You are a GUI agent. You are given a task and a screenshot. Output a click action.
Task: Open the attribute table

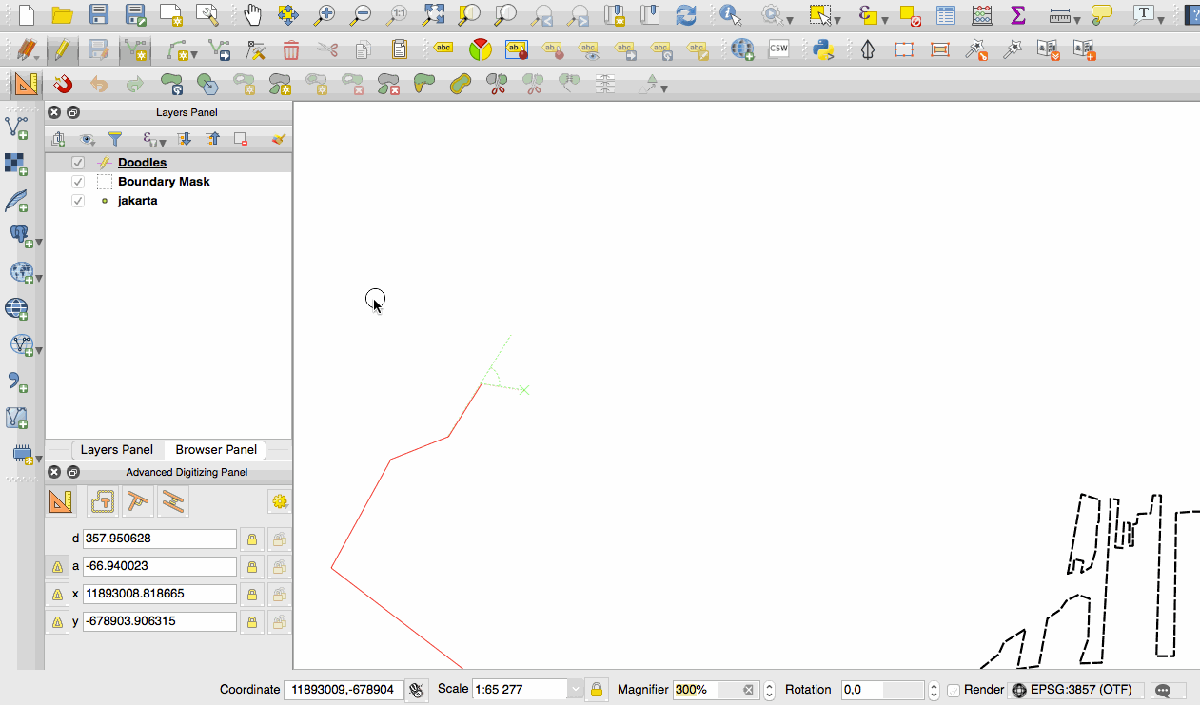coord(945,15)
